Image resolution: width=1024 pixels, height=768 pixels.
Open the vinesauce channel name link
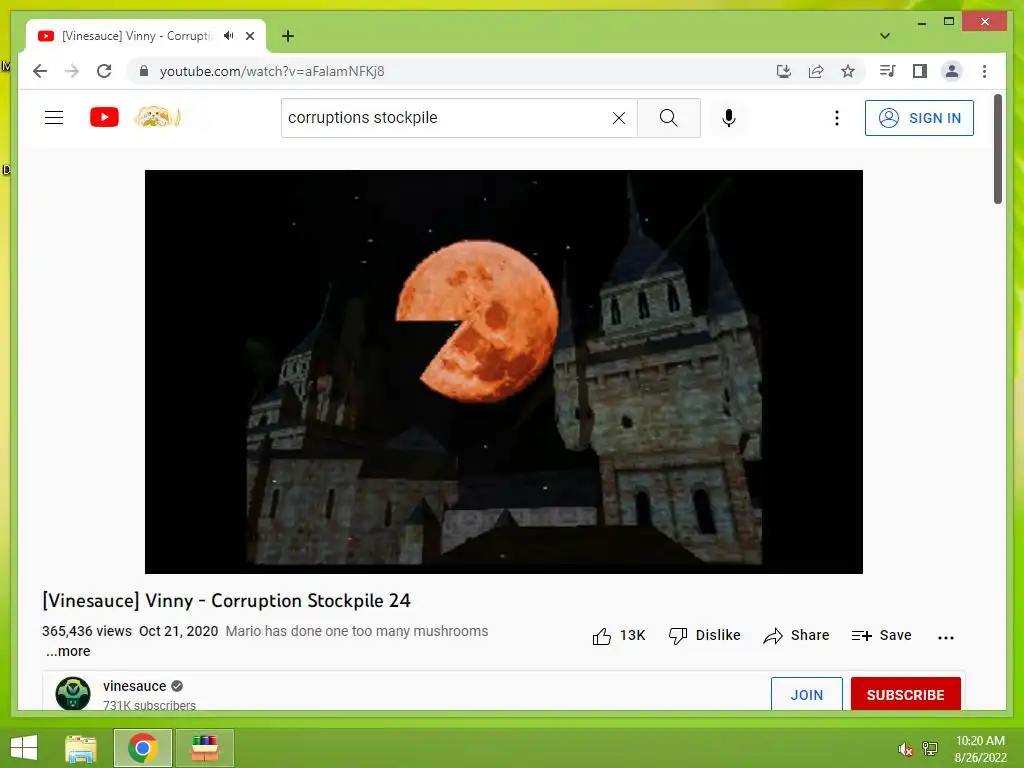click(135, 686)
